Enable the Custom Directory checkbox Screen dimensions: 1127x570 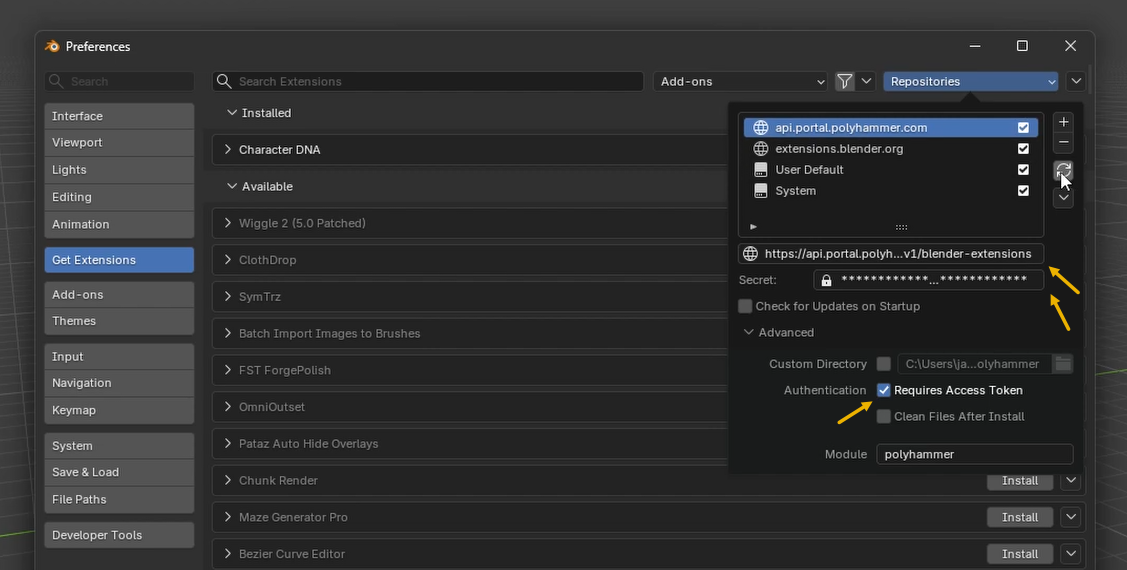point(884,364)
